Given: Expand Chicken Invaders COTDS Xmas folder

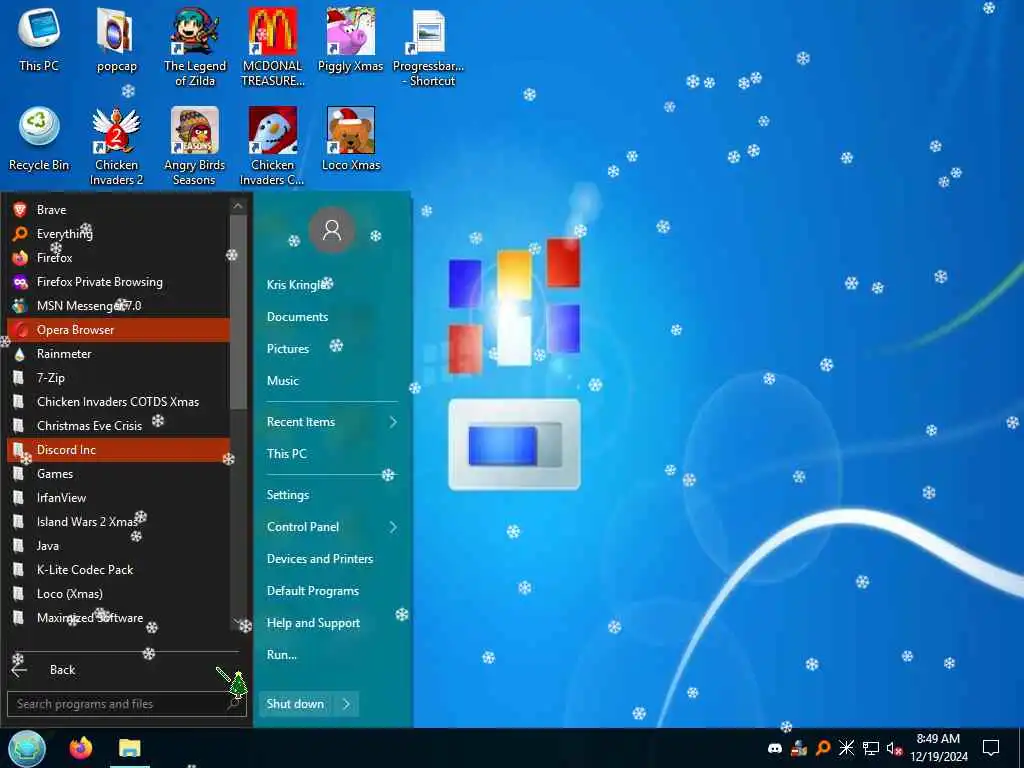Looking at the screenshot, I should [x=118, y=402].
